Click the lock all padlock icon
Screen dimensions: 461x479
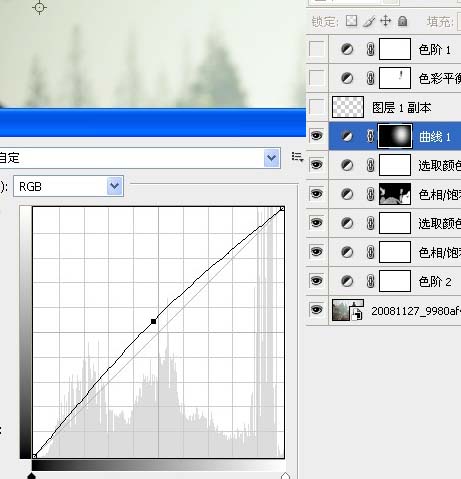tap(403, 21)
